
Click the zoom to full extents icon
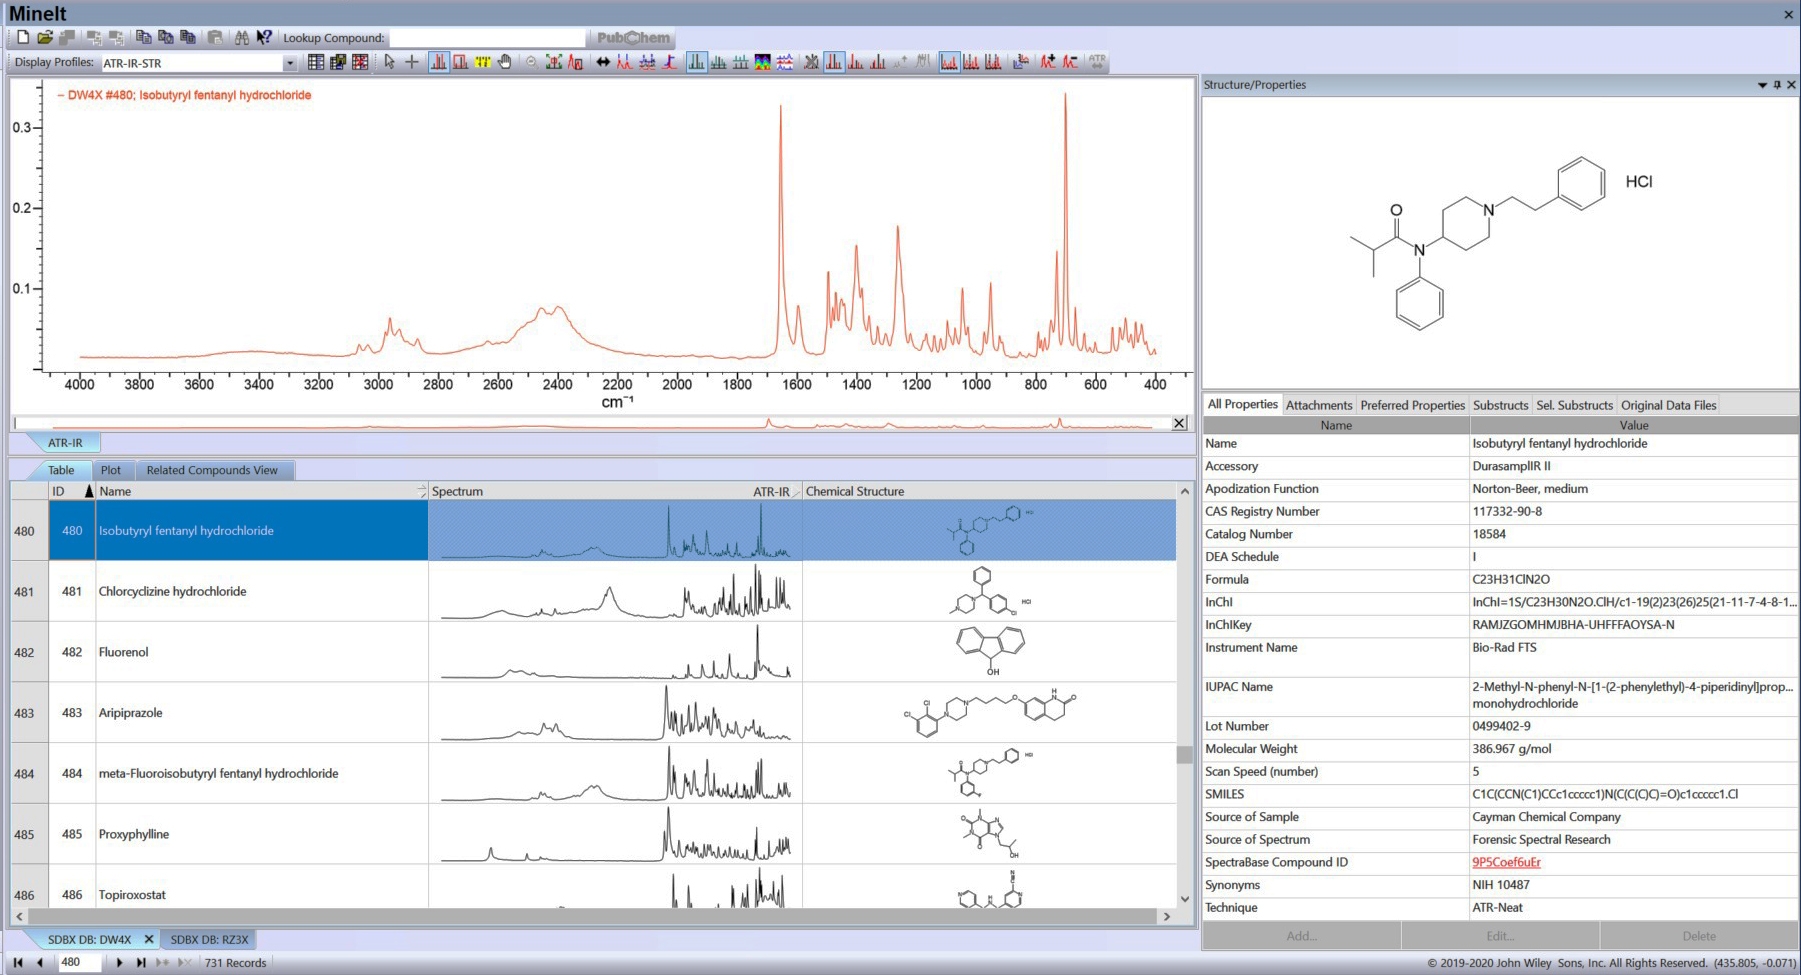(553, 62)
